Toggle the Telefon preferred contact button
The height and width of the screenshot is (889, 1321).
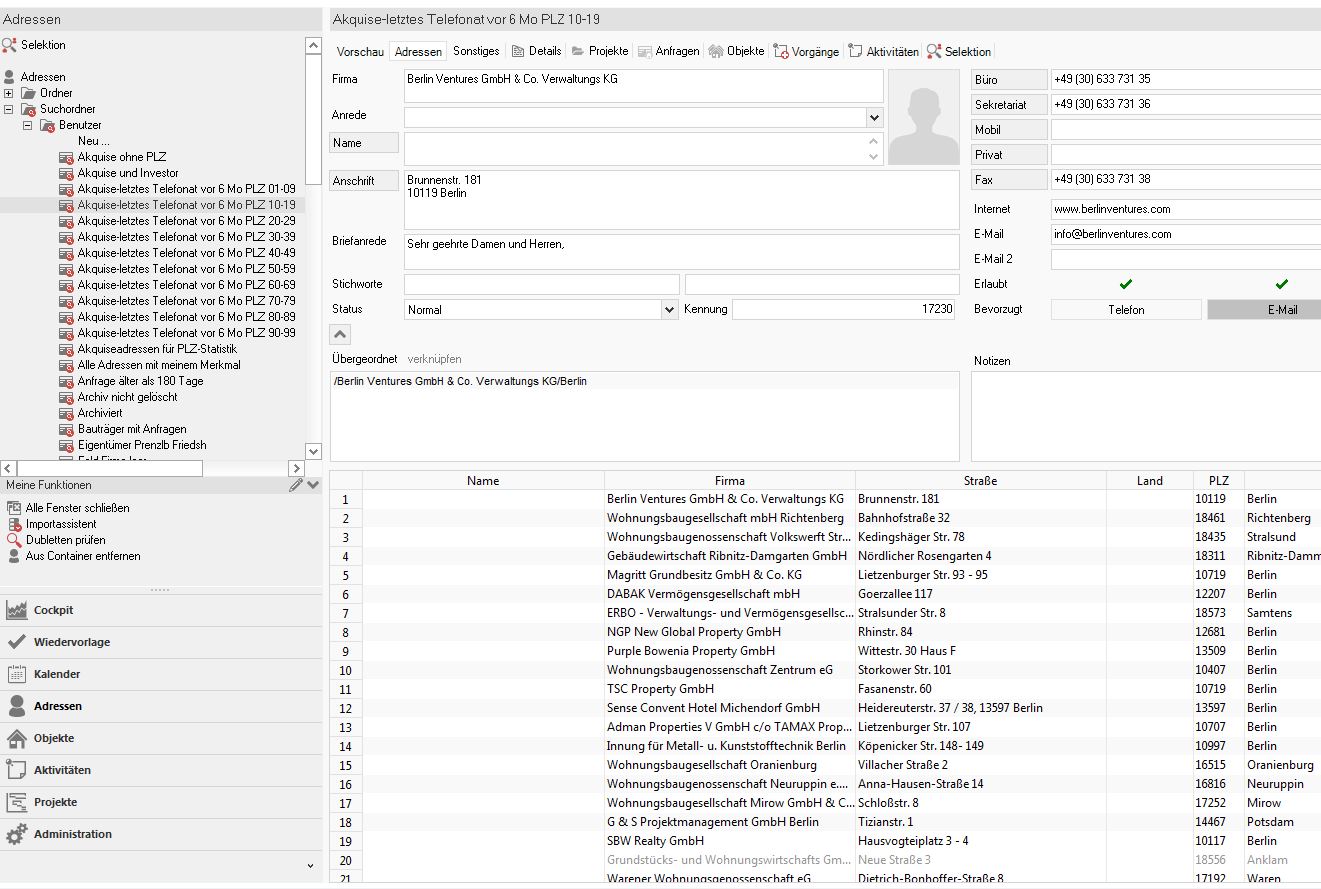[x=1125, y=310]
